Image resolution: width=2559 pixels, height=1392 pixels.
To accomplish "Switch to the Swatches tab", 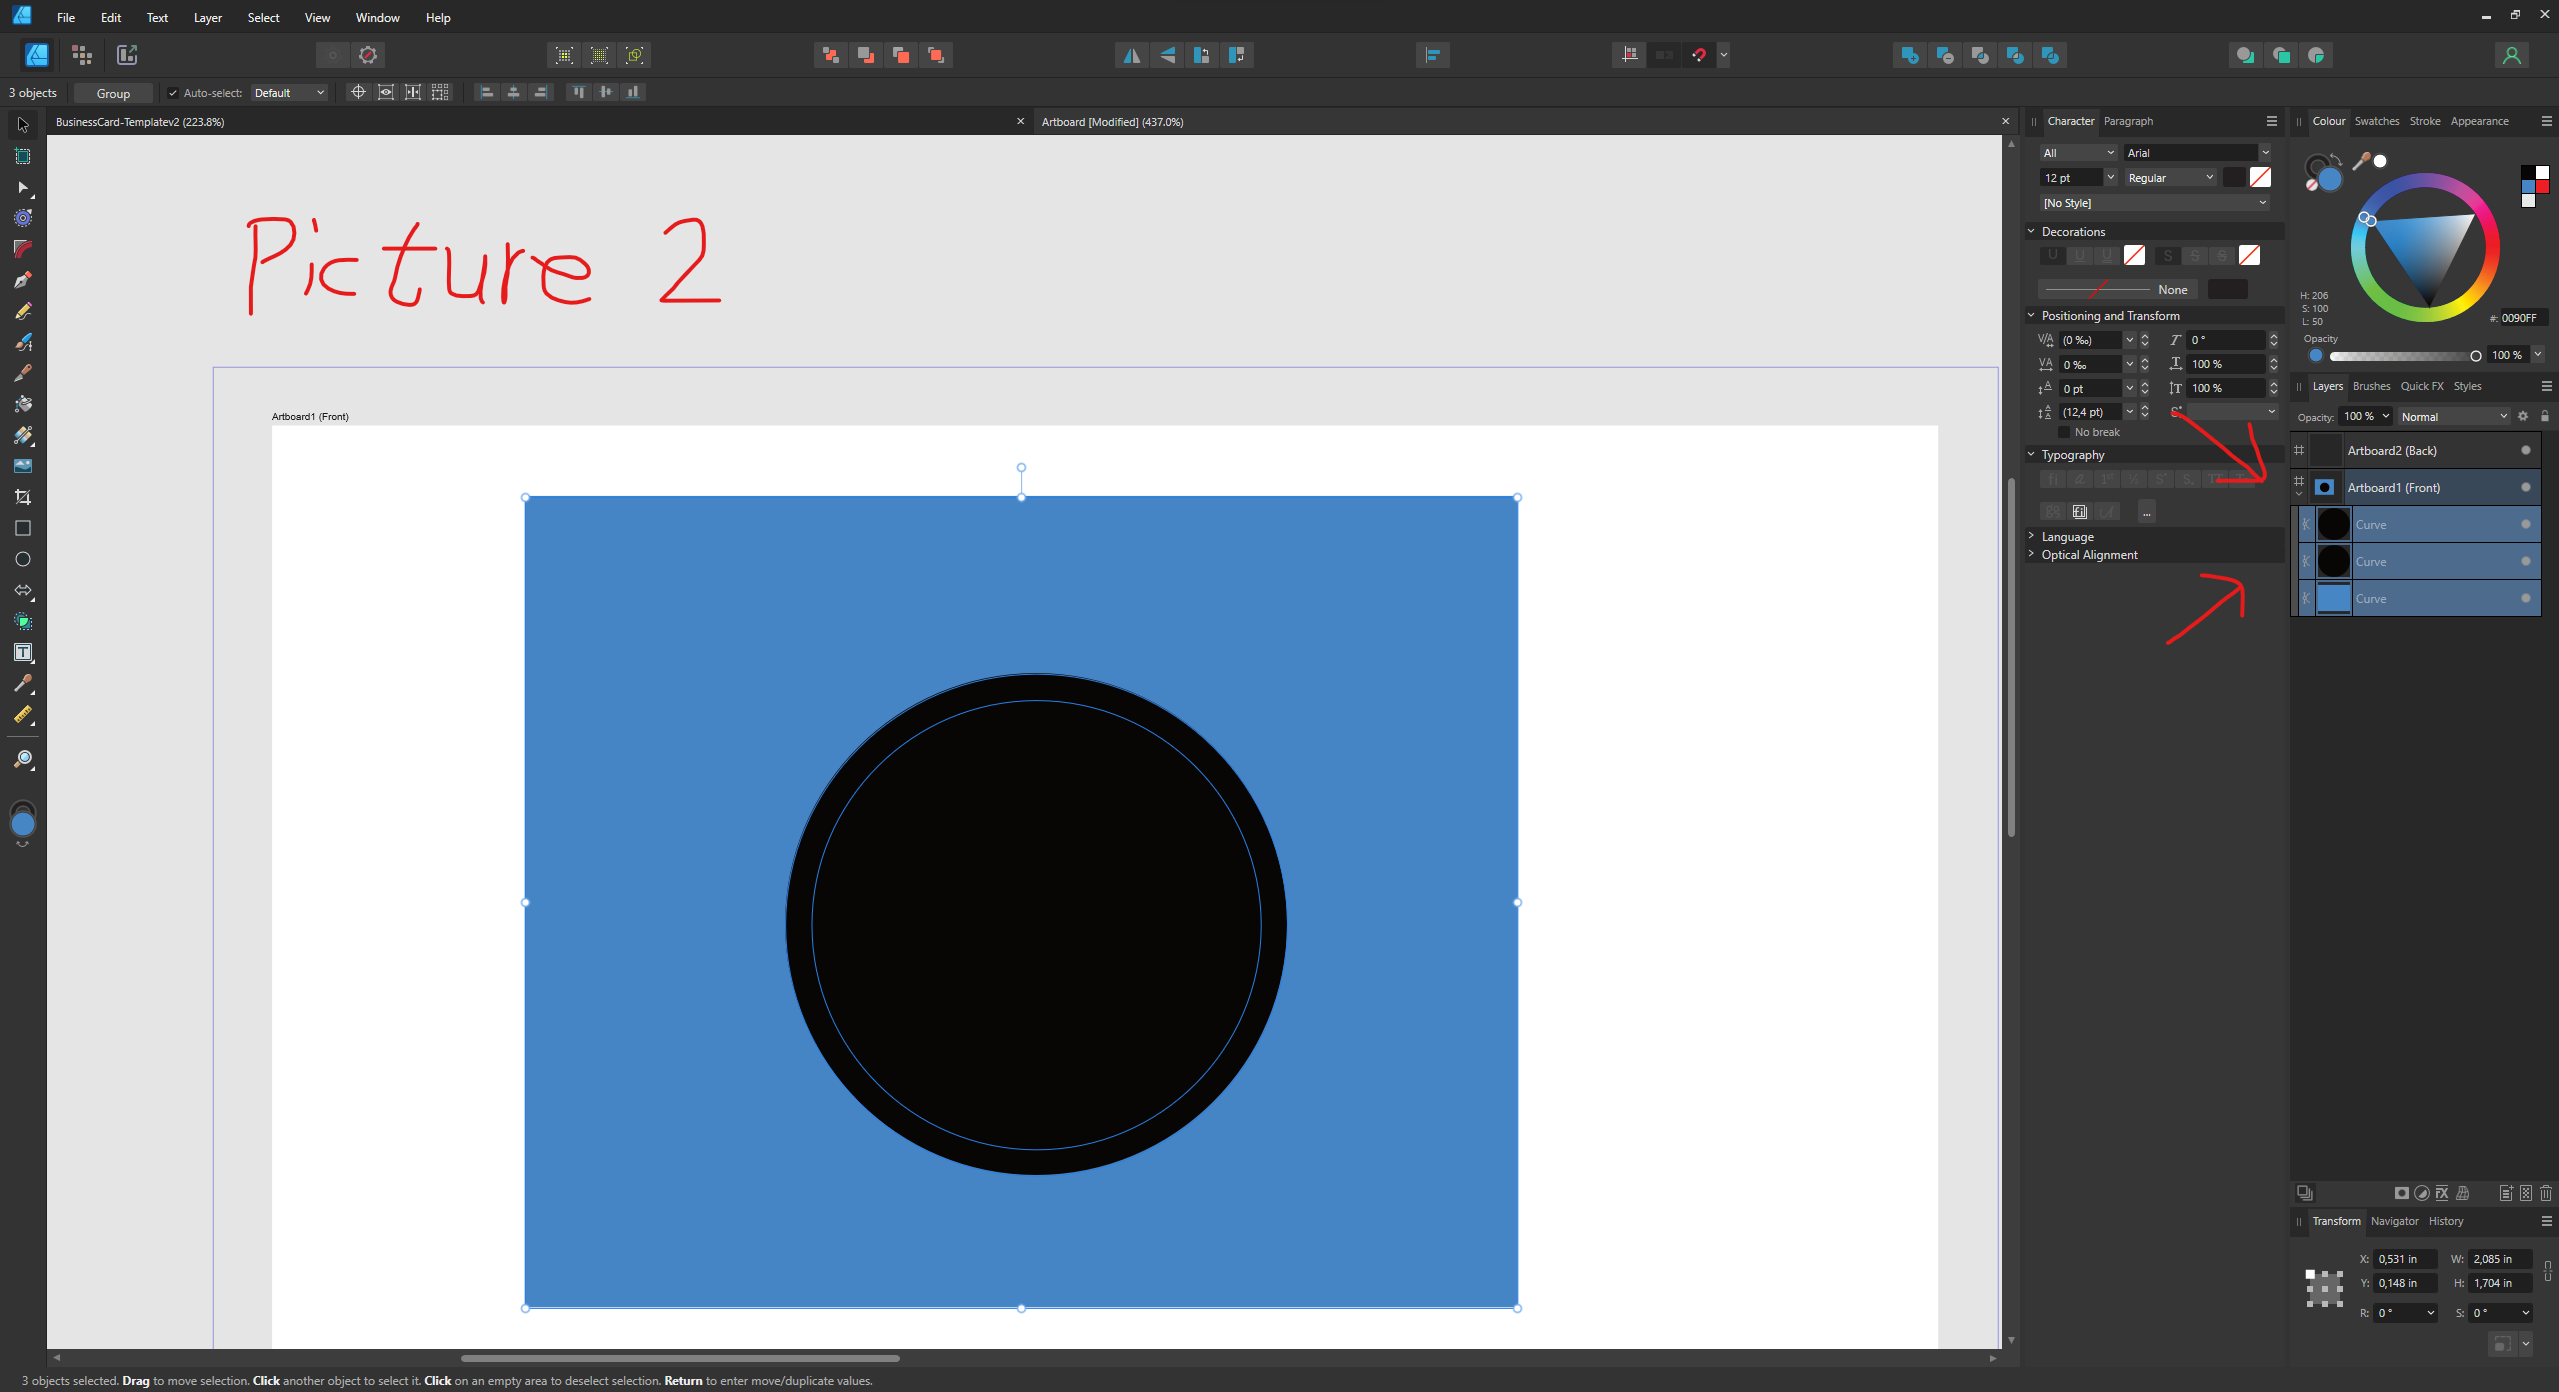I will pos(2376,121).
